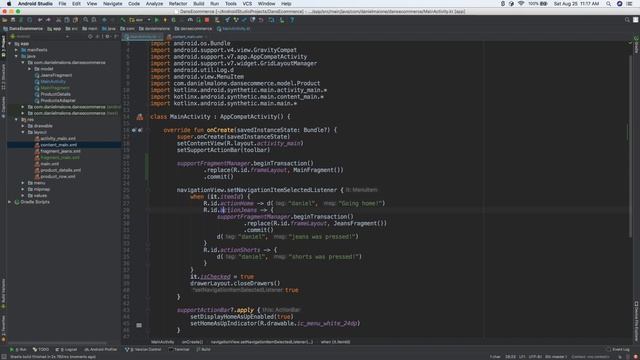Collapse the java folder node
Image resolution: width=640 pixels, height=360 pixels.
(x=16, y=56)
